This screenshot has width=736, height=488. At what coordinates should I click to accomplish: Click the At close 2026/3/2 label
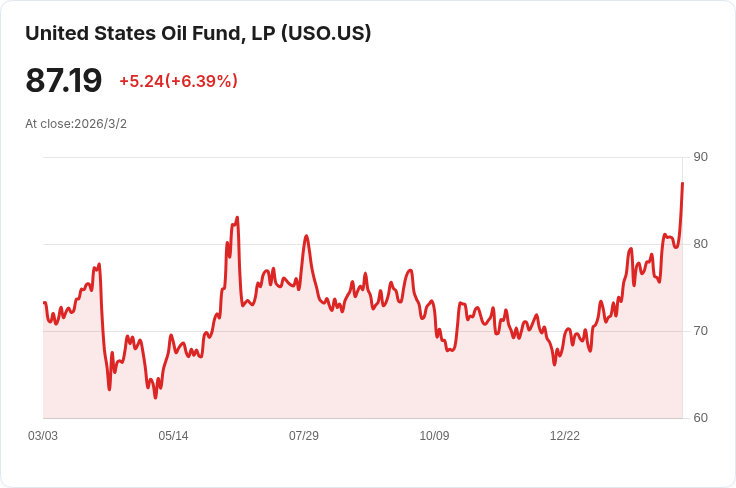76,124
